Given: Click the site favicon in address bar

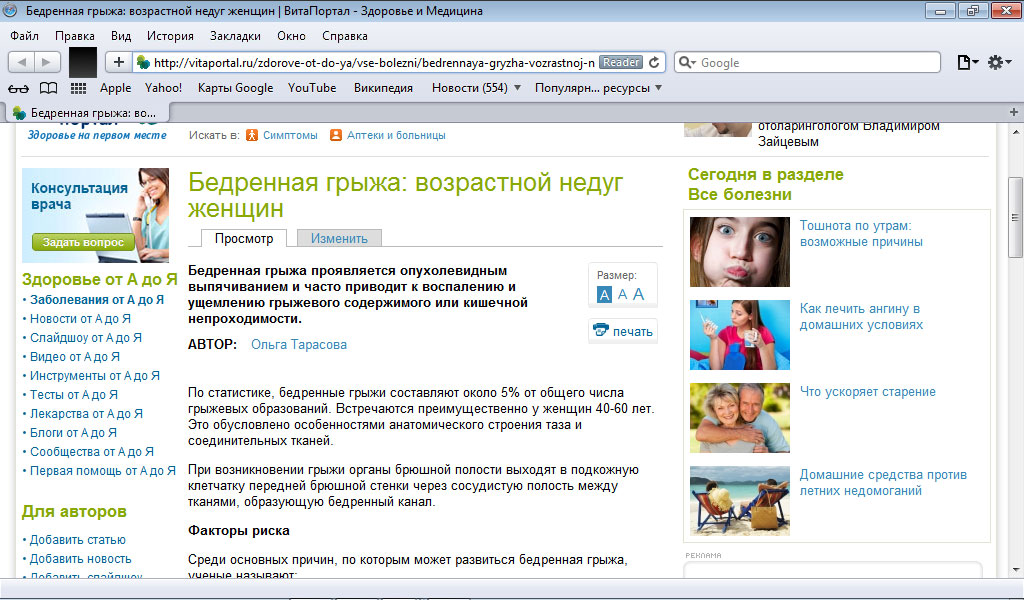Looking at the screenshot, I should pyautogui.click(x=143, y=63).
